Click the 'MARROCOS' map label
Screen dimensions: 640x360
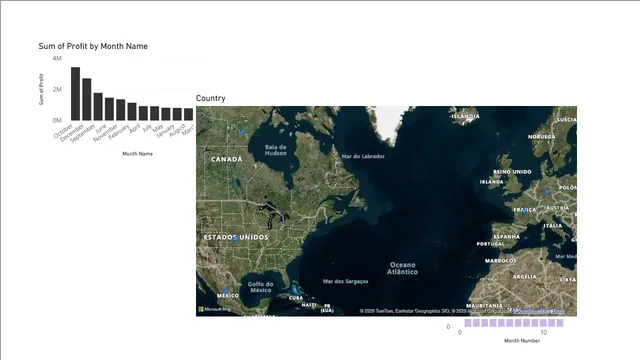(501, 260)
